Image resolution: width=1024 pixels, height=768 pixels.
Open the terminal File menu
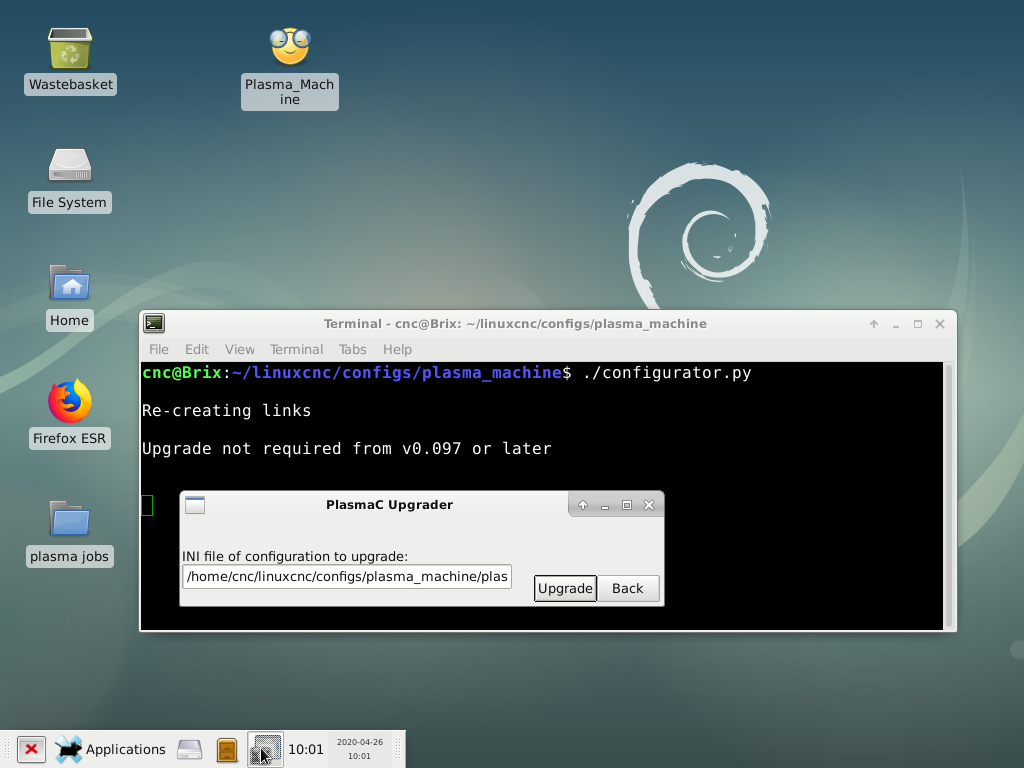(159, 349)
